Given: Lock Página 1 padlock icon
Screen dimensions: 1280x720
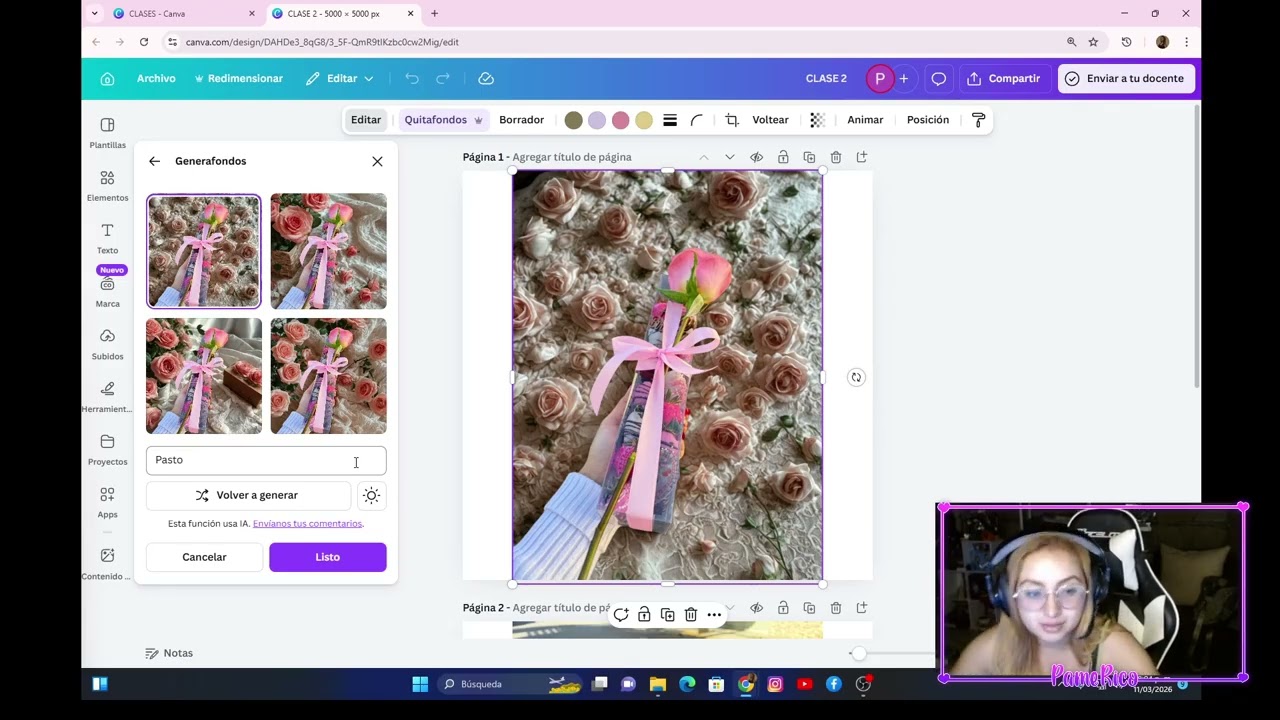Looking at the screenshot, I should tap(783, 157).
